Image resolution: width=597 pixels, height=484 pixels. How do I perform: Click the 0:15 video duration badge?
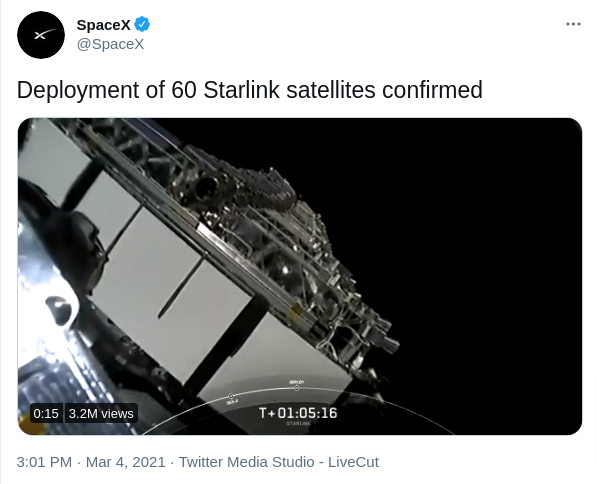(46, 413)
